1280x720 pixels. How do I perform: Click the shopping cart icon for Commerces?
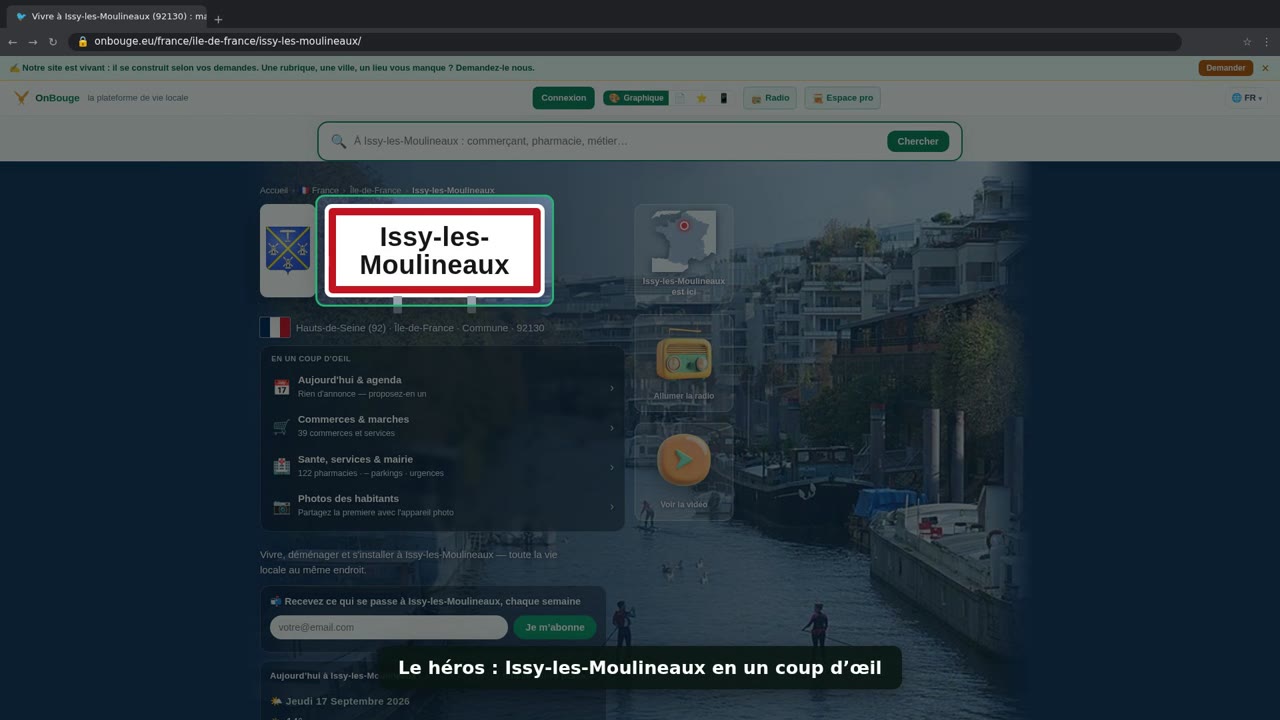point(282,427)
